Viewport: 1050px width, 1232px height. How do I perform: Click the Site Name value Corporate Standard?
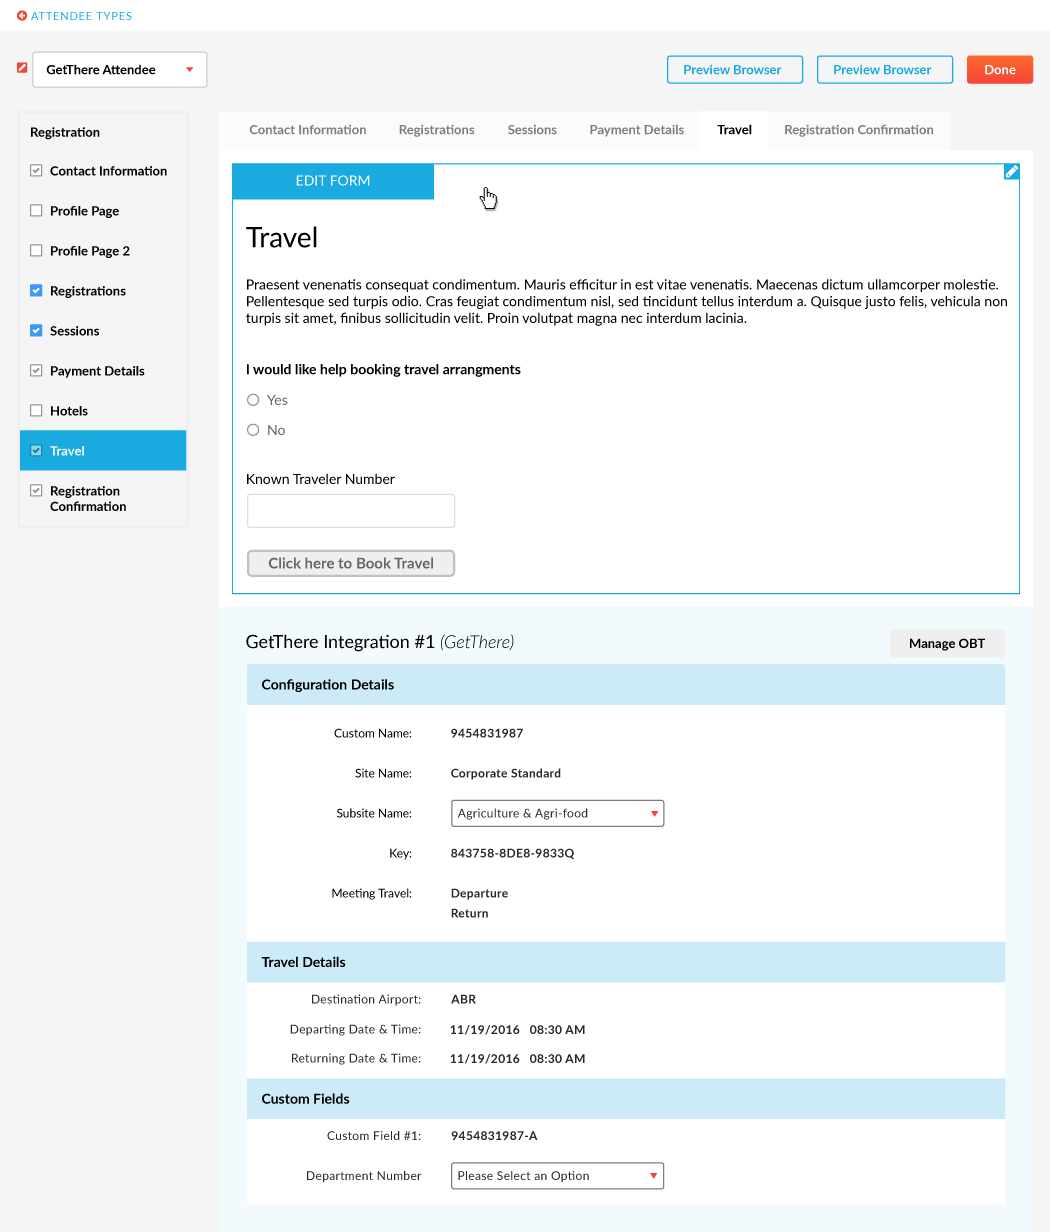(x=506, y=773)
